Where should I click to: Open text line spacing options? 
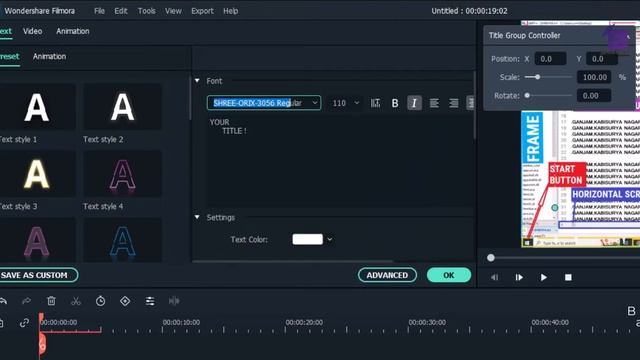(376, 103)
